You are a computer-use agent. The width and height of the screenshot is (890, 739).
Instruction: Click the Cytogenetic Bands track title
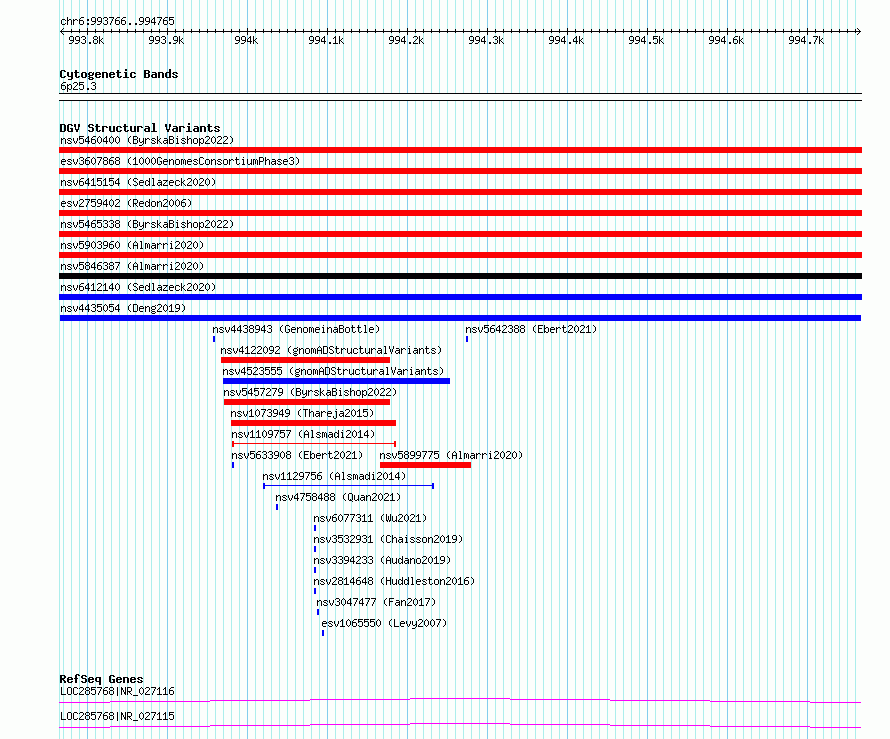click(119, 74)
